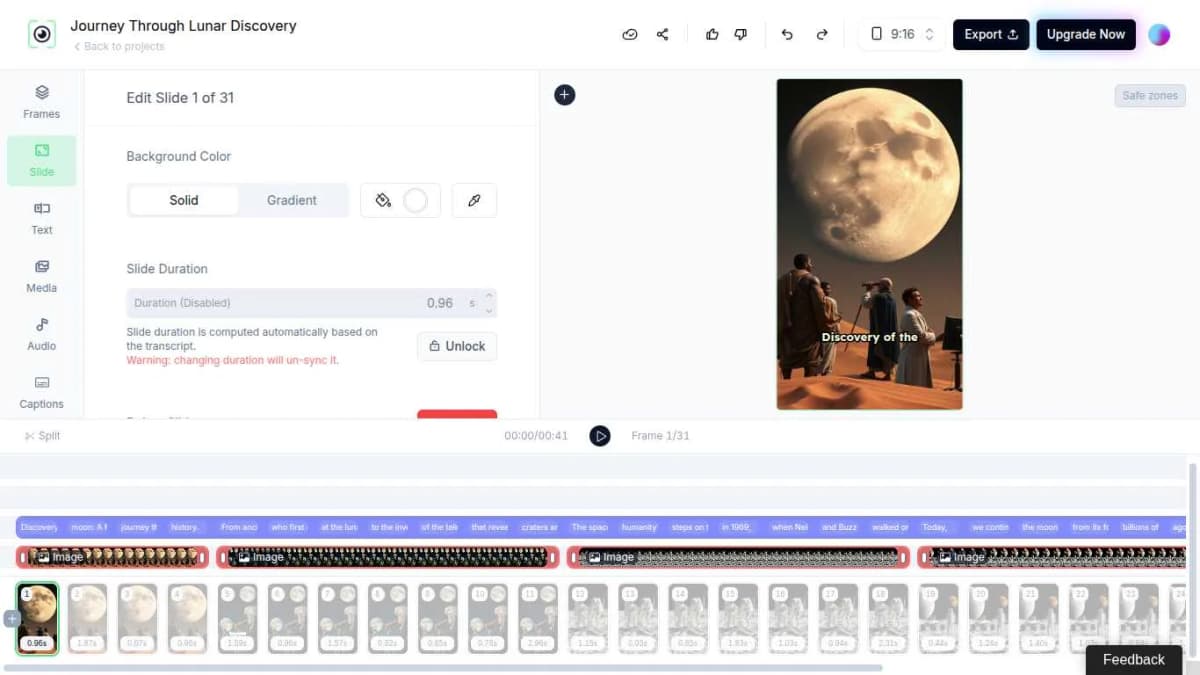This screenshot has height=675, width=1200.
Task: Select slide 11 thumbnail in timeline
Action: pyautogui.click(x=538, y=619)
